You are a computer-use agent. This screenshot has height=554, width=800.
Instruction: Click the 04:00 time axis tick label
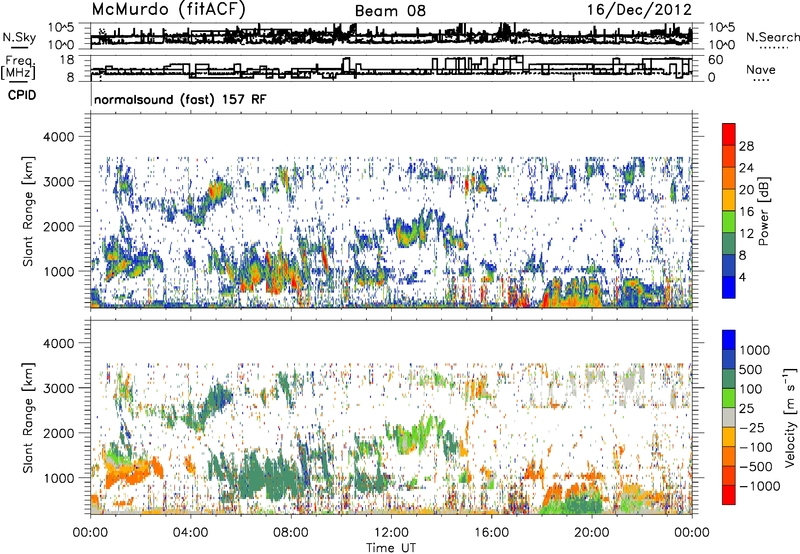190,533
